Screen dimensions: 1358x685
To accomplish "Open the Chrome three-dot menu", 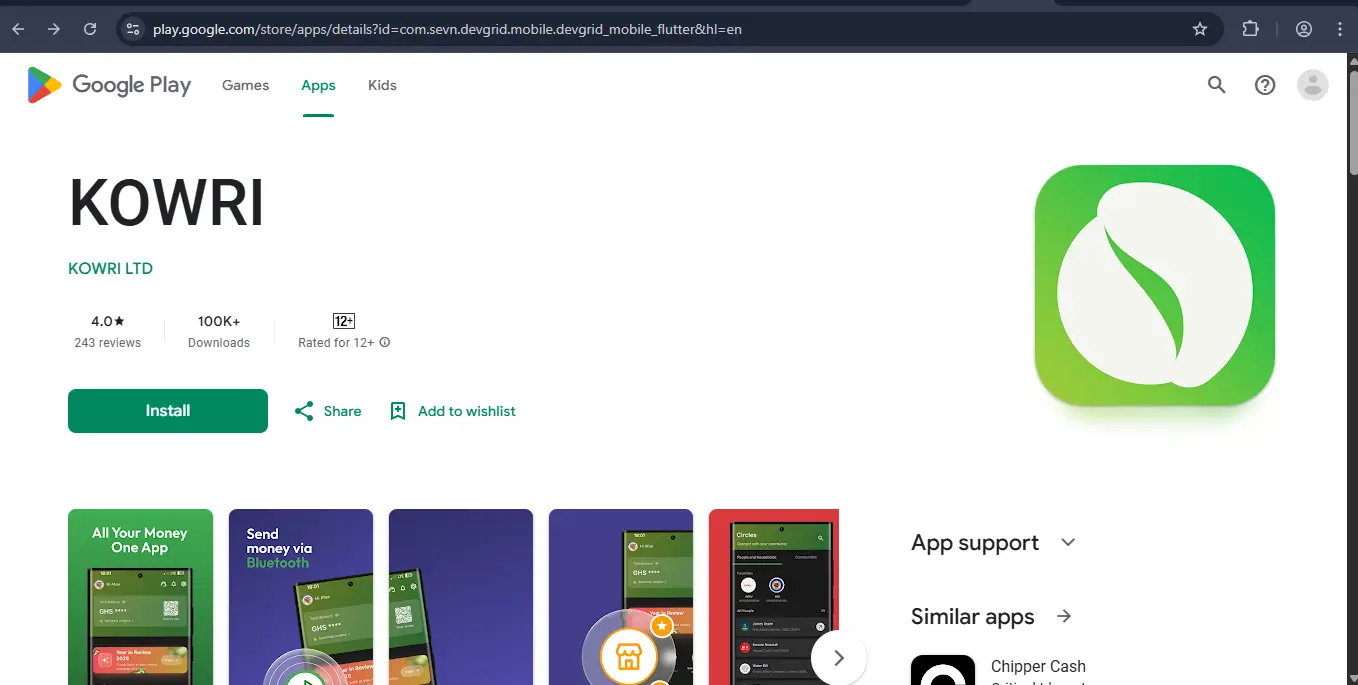I will click(1340, 29).
